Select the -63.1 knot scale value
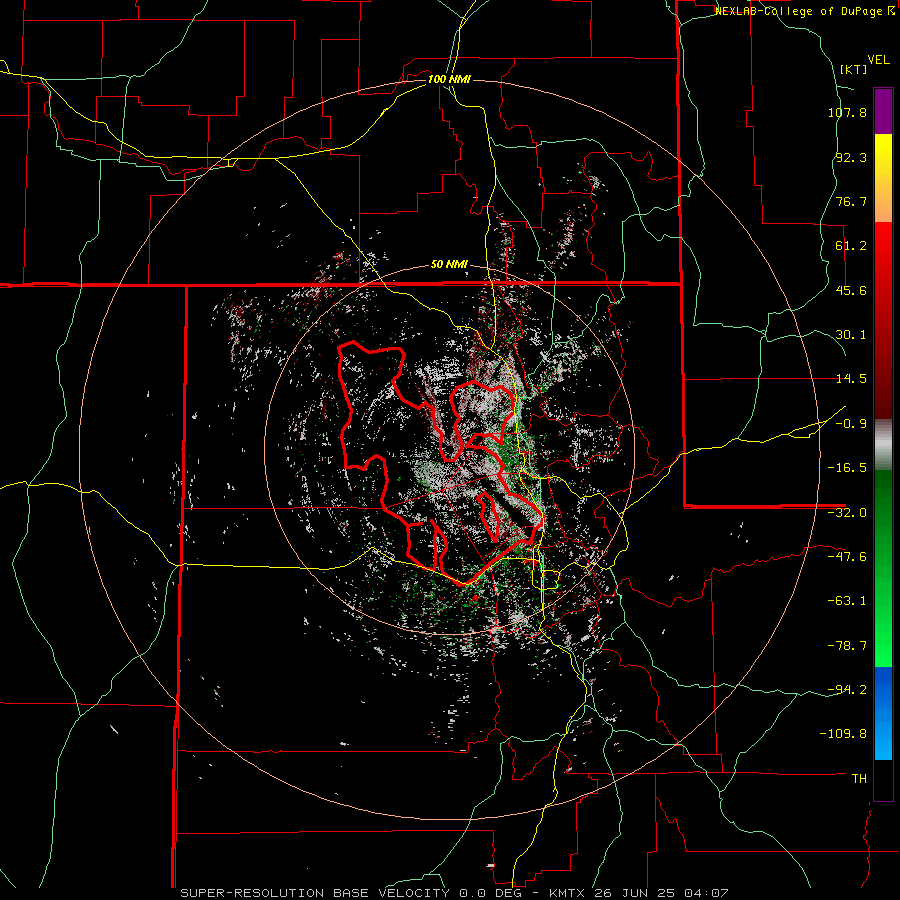This screenshot has width=900, height=900. pos(847,601)
